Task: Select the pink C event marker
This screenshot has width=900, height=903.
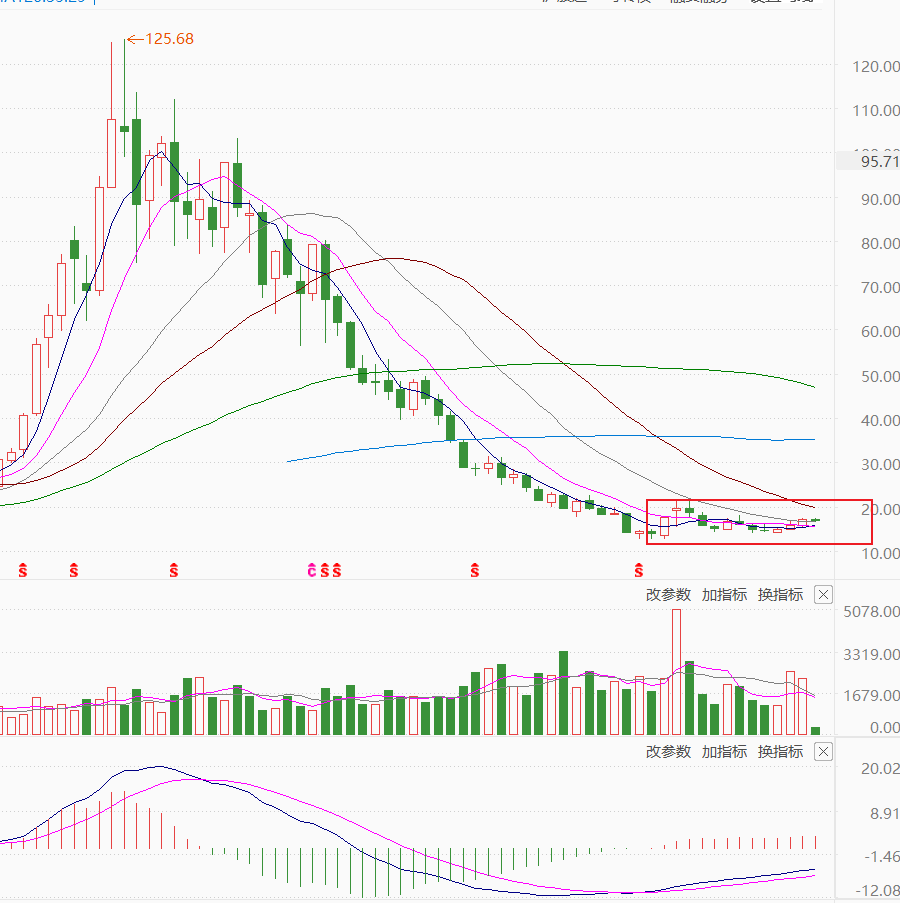Action: click(x=312, y=570)
